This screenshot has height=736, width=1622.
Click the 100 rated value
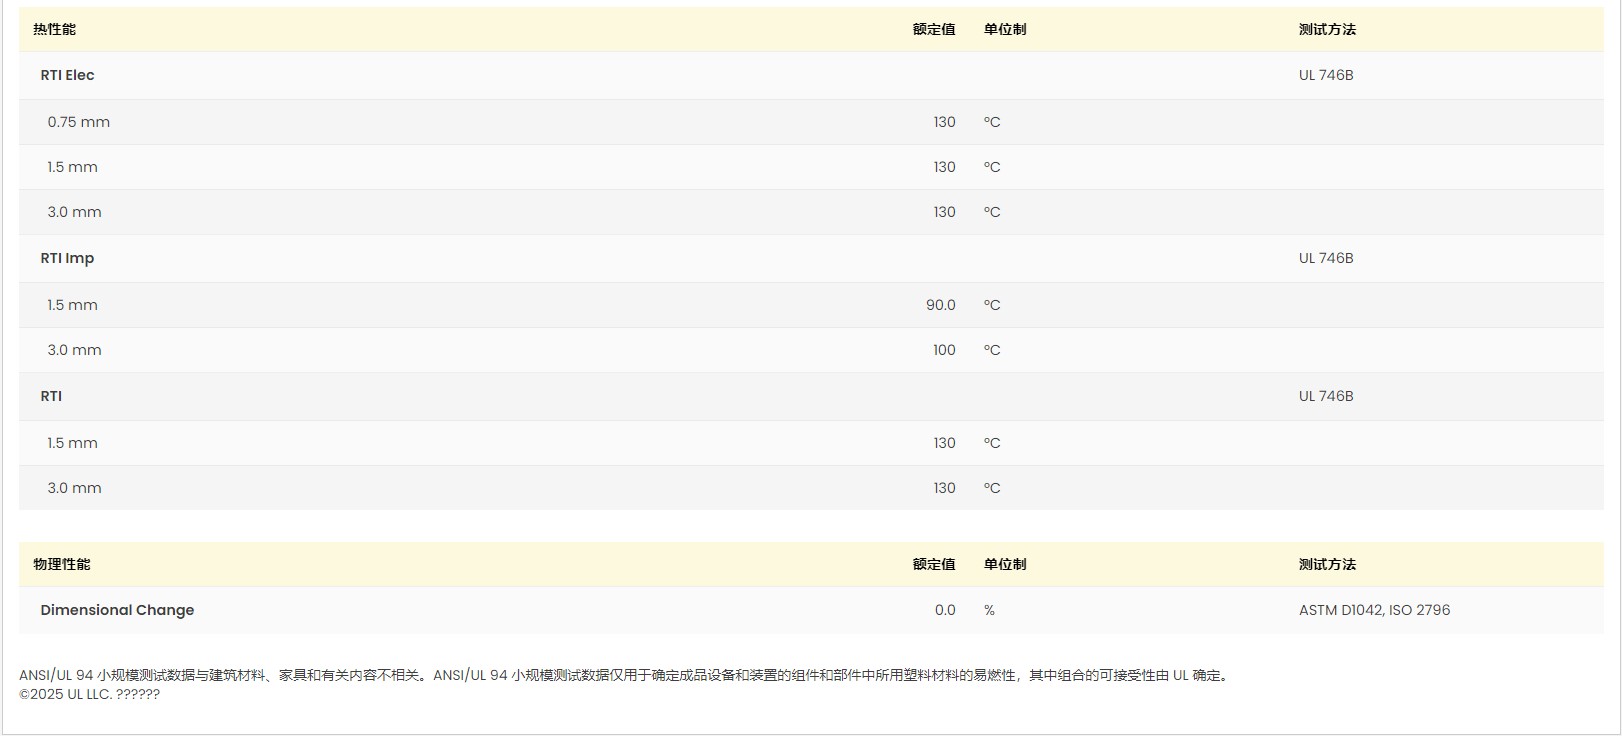point(944,351)
